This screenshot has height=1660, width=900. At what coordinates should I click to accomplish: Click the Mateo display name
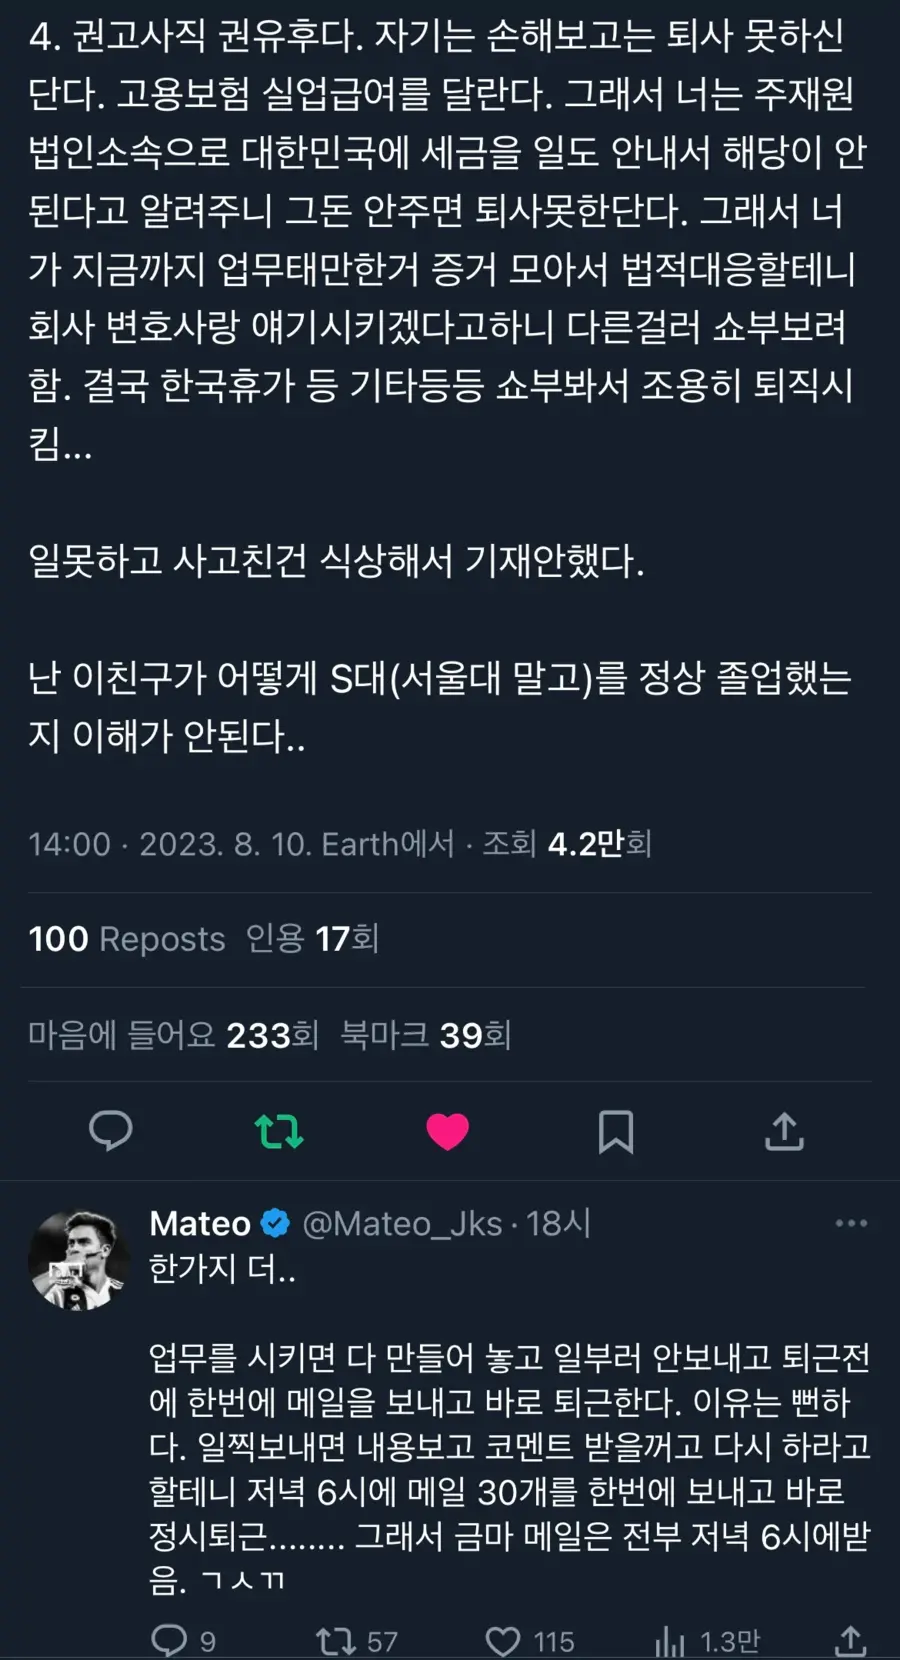pyautogui.click(x=200, y=1223)
